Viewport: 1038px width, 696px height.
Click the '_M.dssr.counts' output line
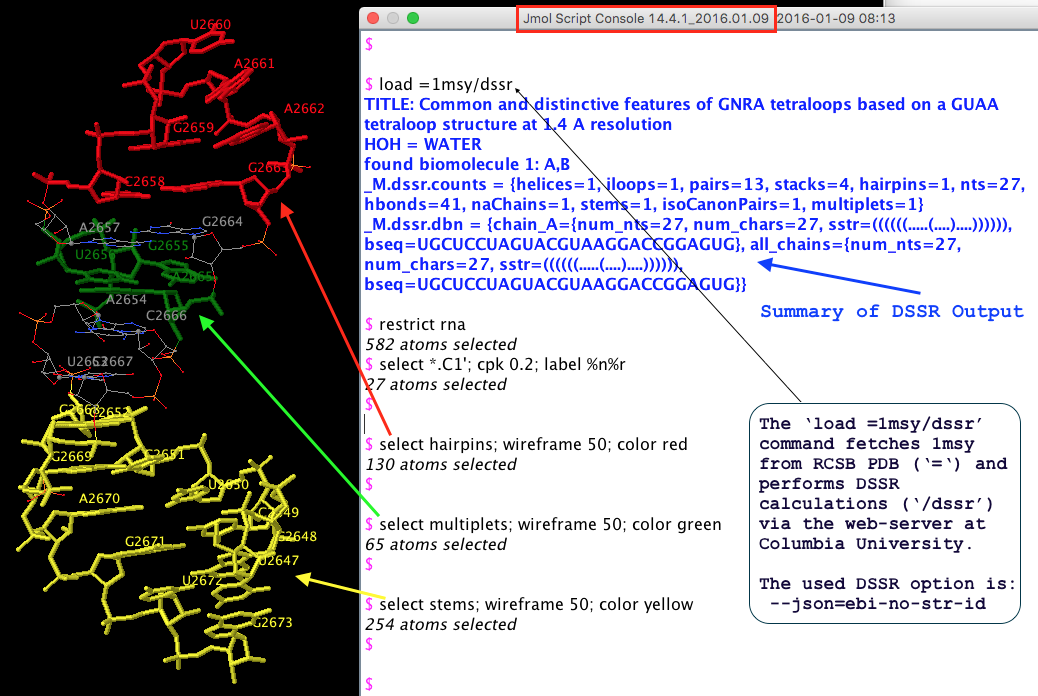(694, 194)
